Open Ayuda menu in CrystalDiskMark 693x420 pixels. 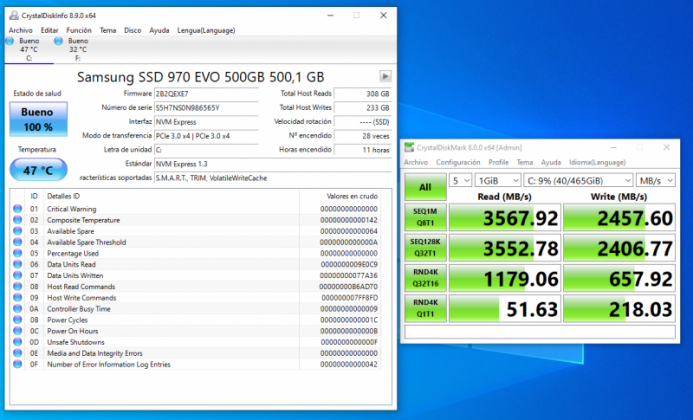click(551, 162)
